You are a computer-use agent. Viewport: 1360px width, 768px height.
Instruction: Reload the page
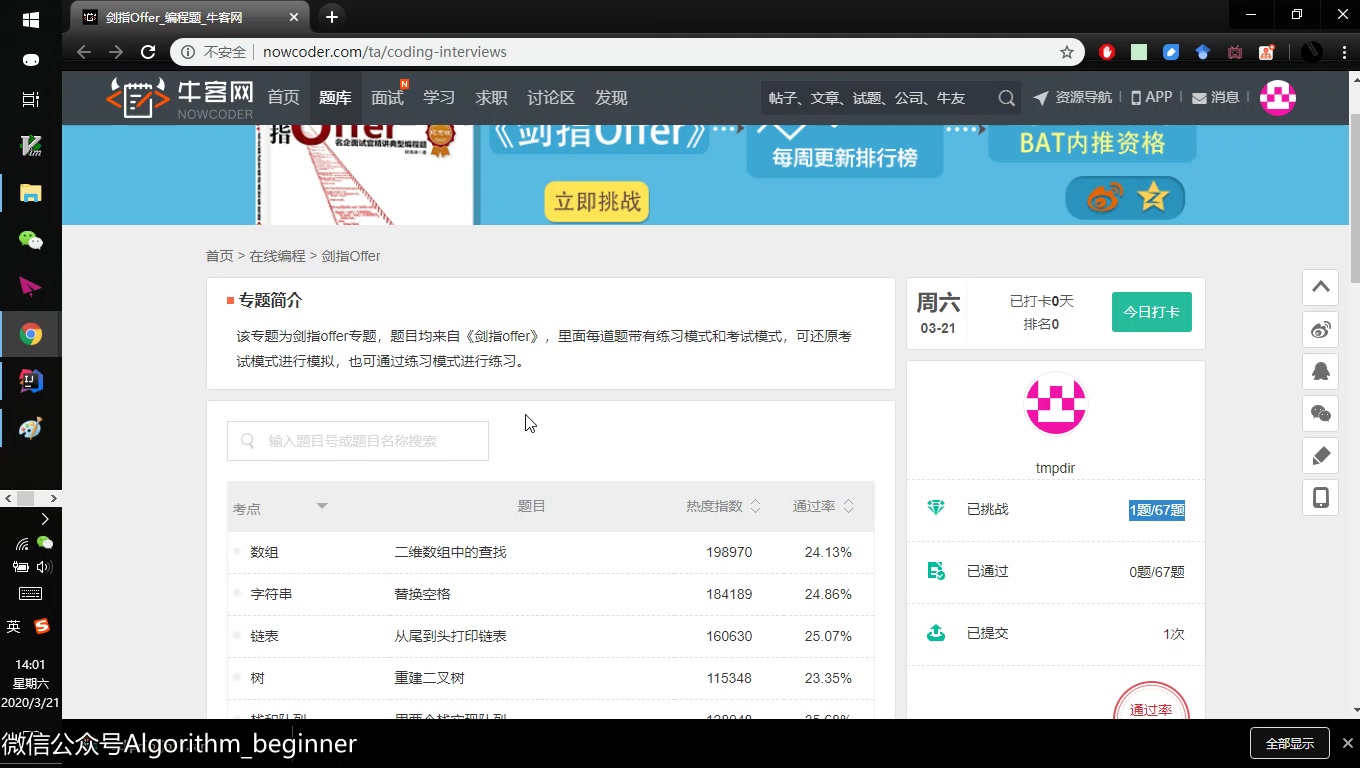148,52
